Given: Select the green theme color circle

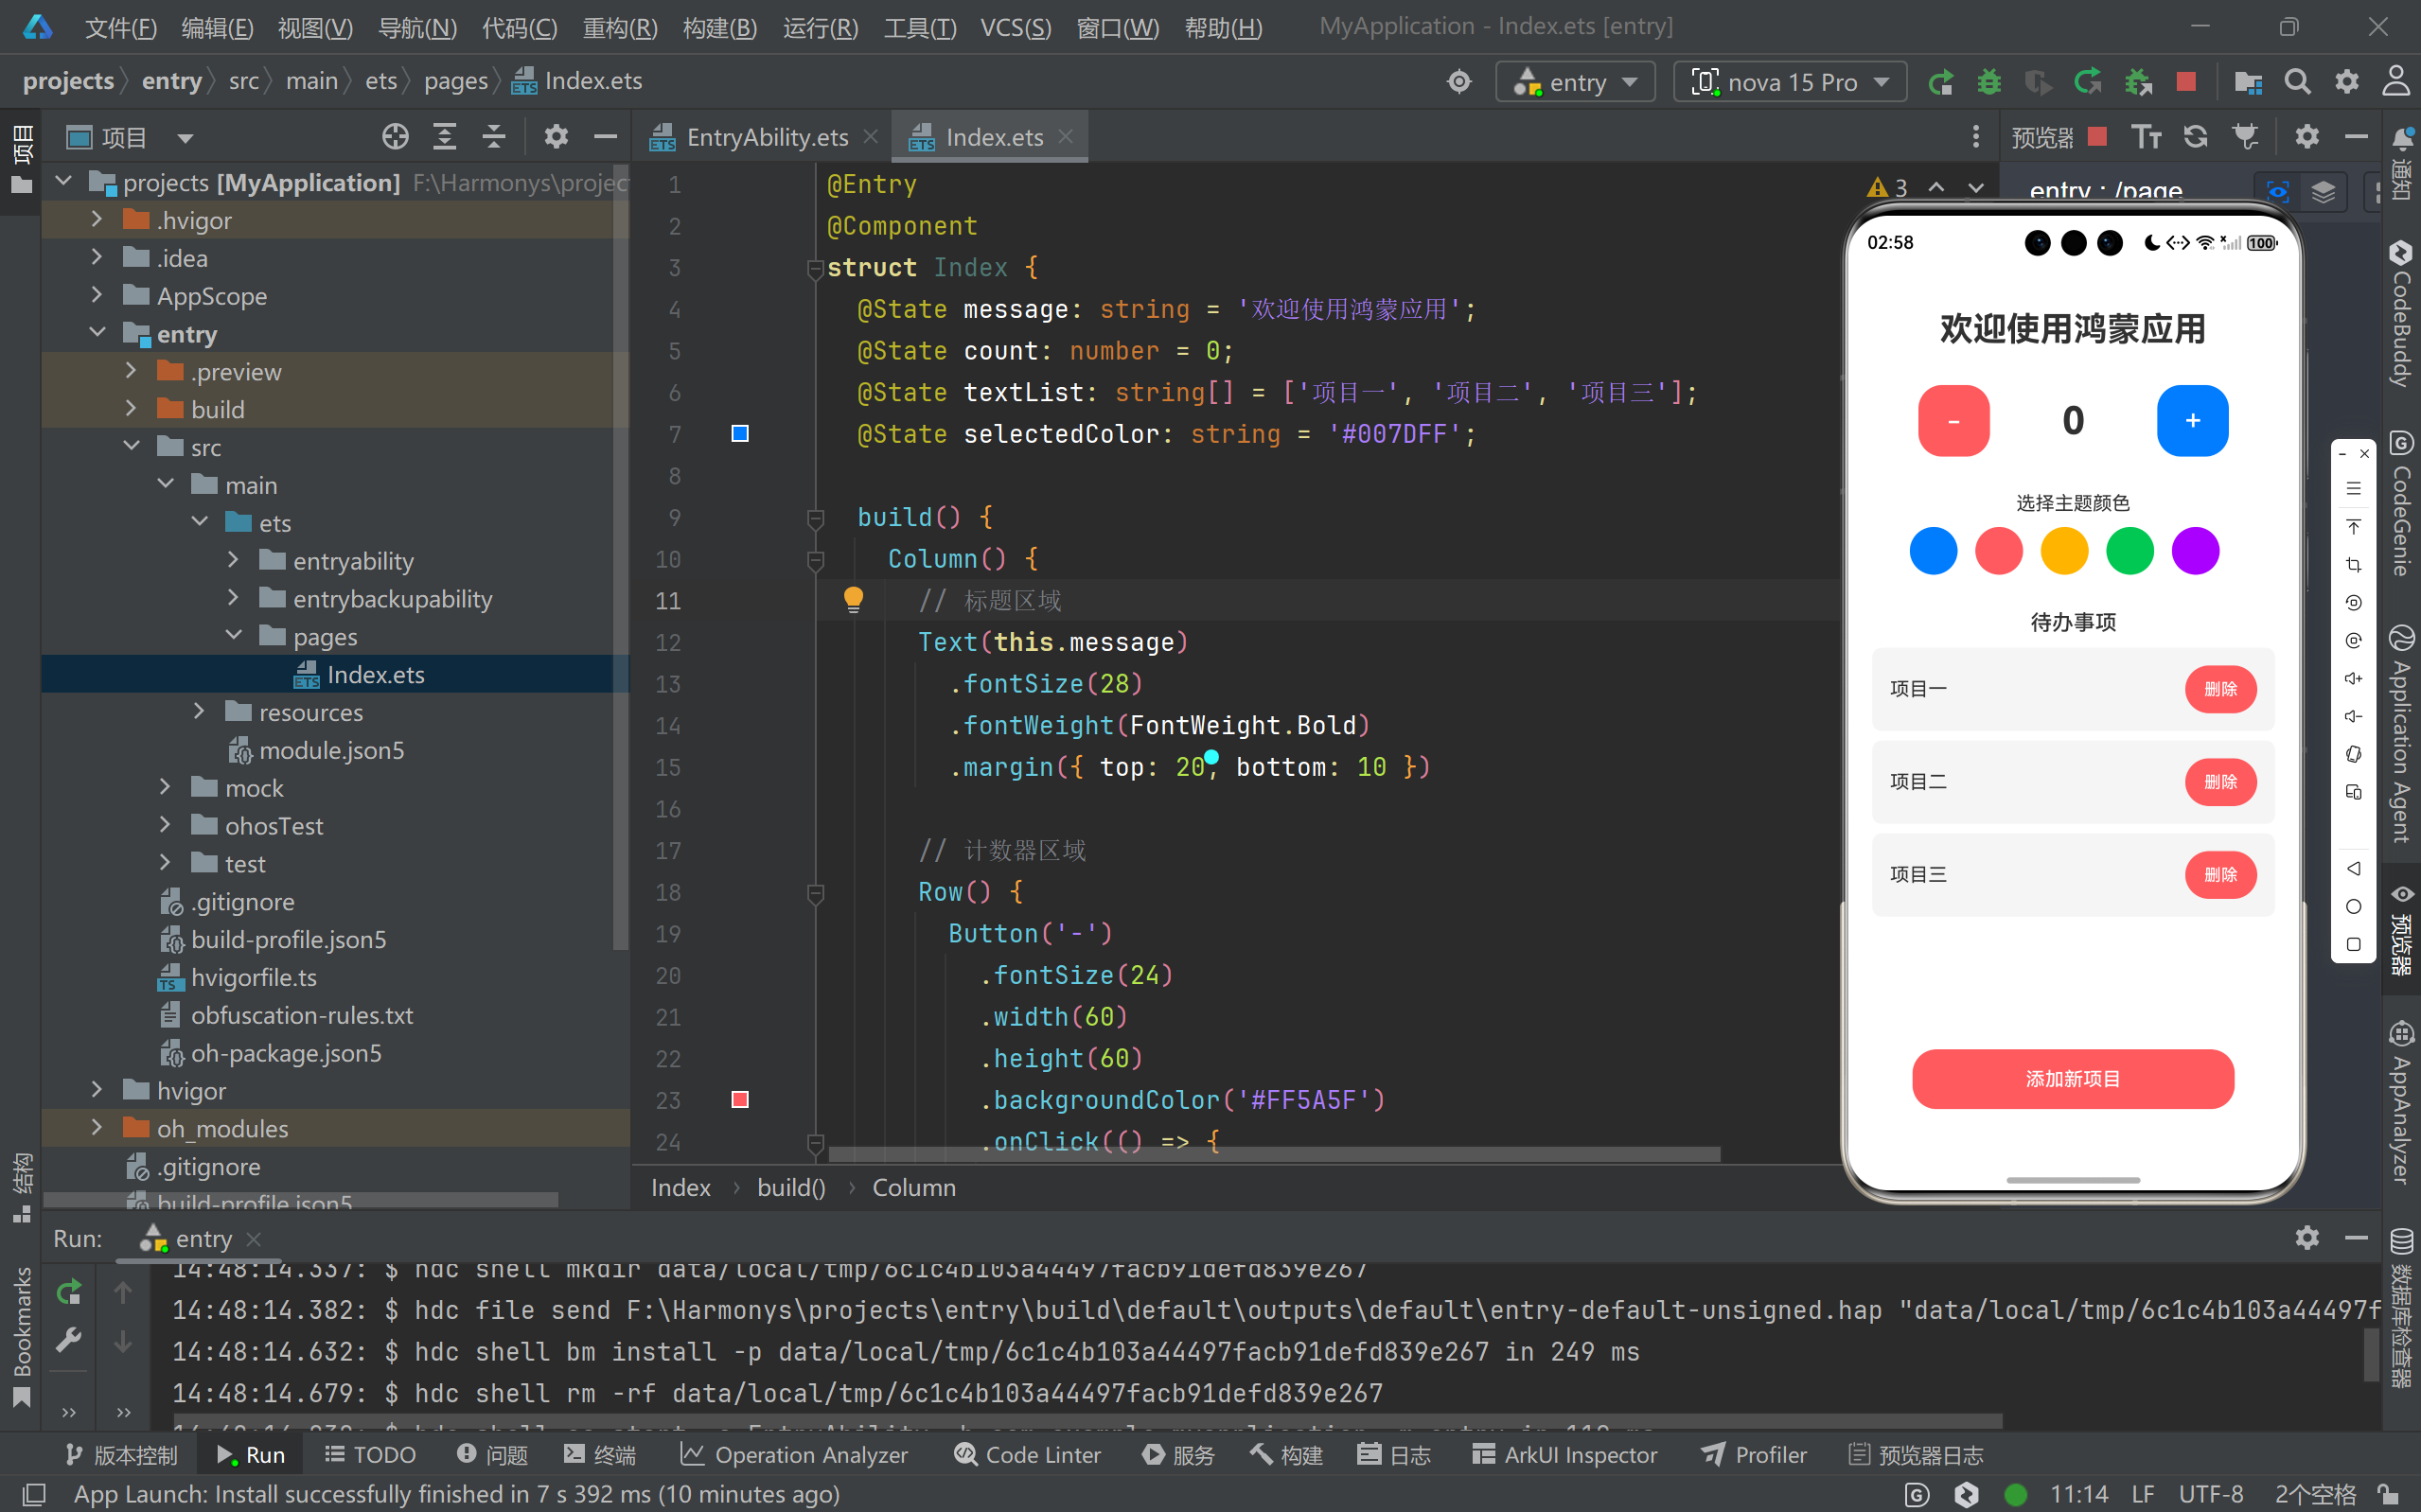Looking at the screenshot, I should coord(2130,551).
